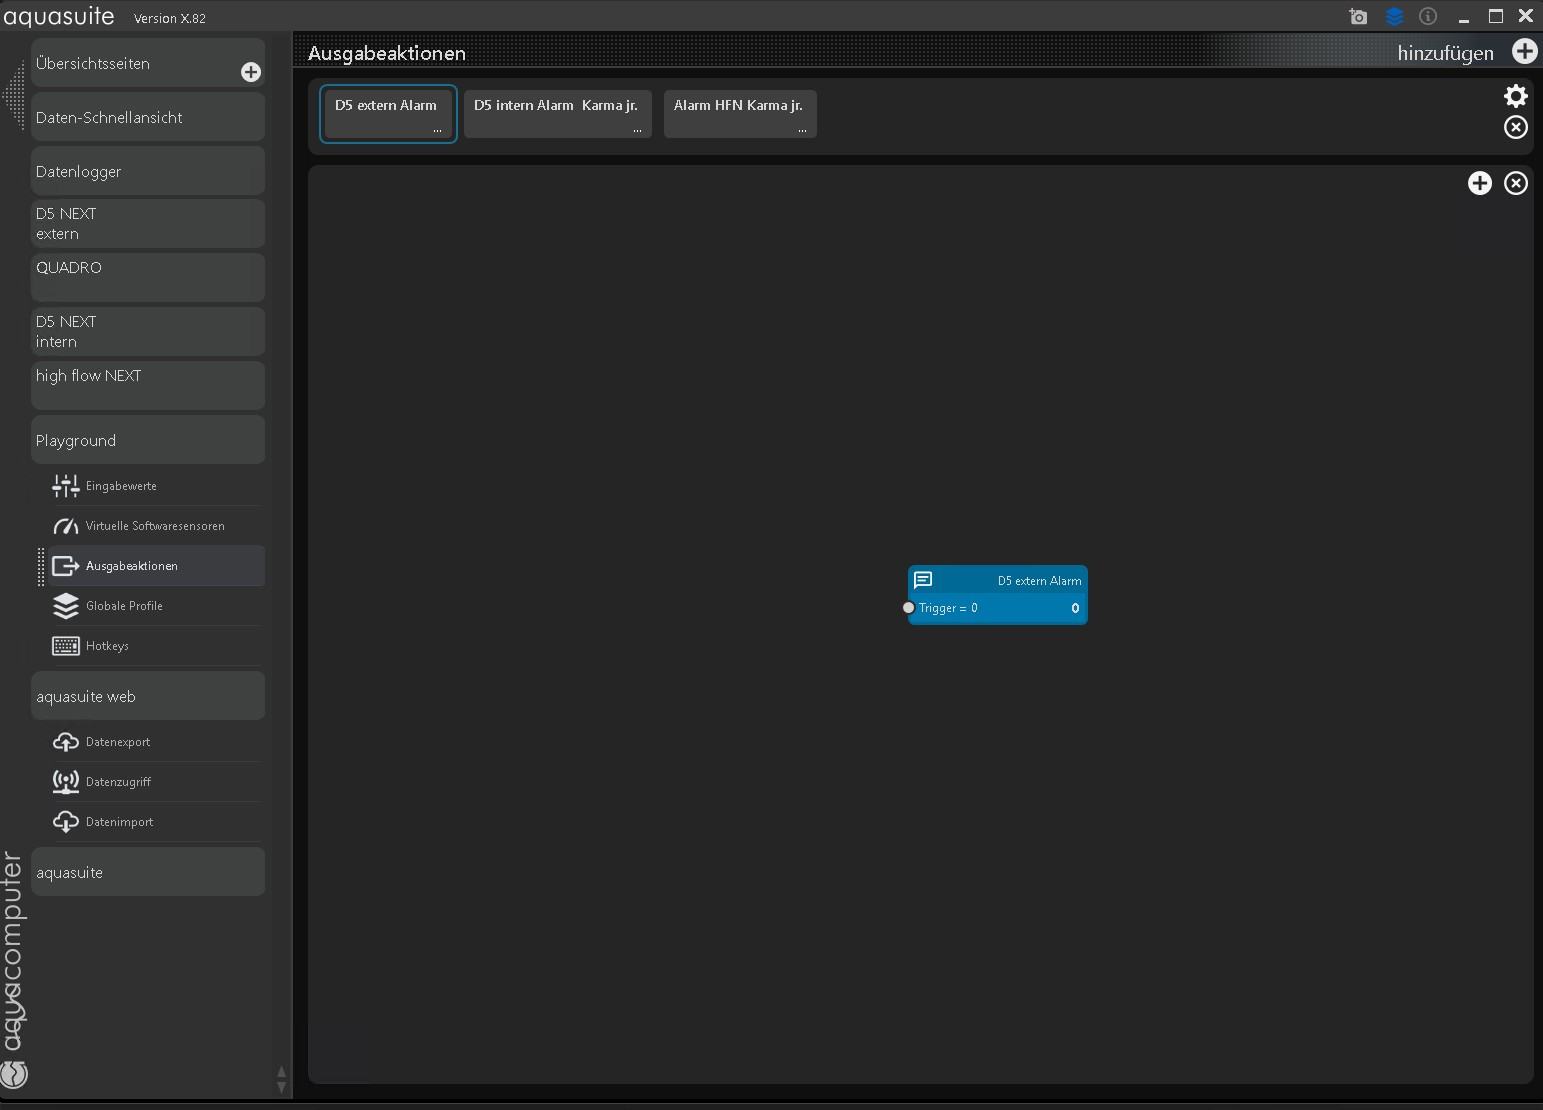Select the D5 extern Alarm tab
The image size is (1543, 1110).
[x=388, y=114]
